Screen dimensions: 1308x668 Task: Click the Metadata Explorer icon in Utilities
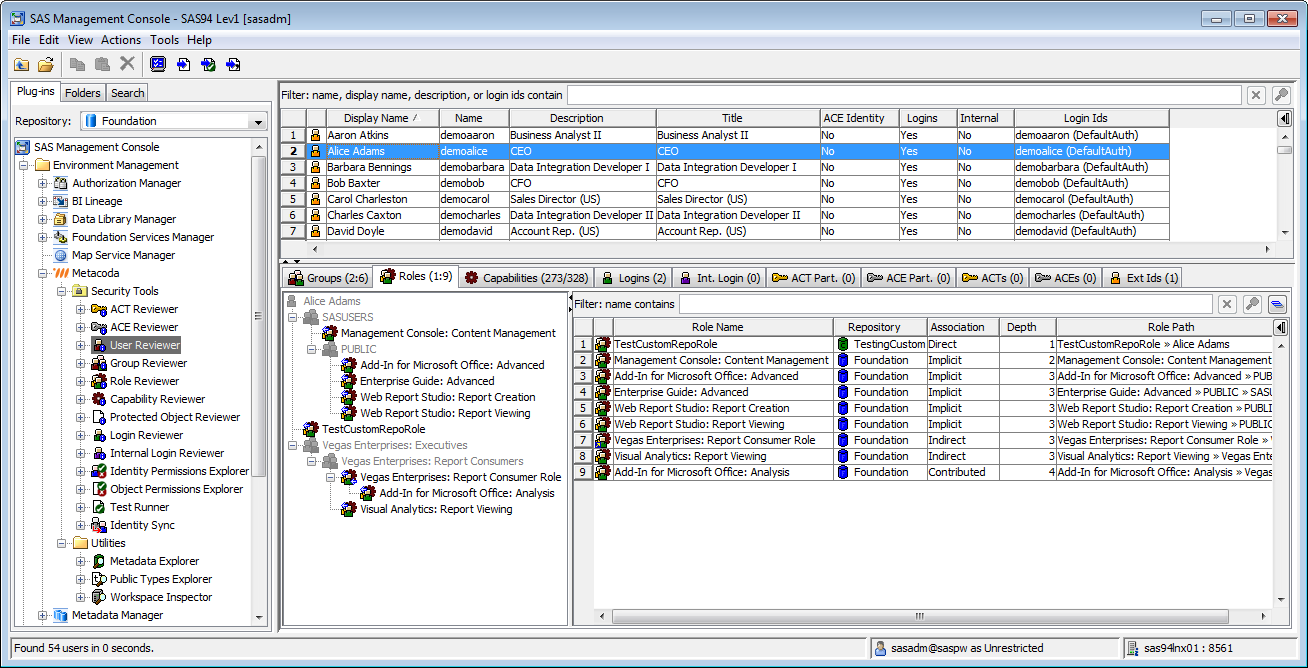(x=99, y=561)
